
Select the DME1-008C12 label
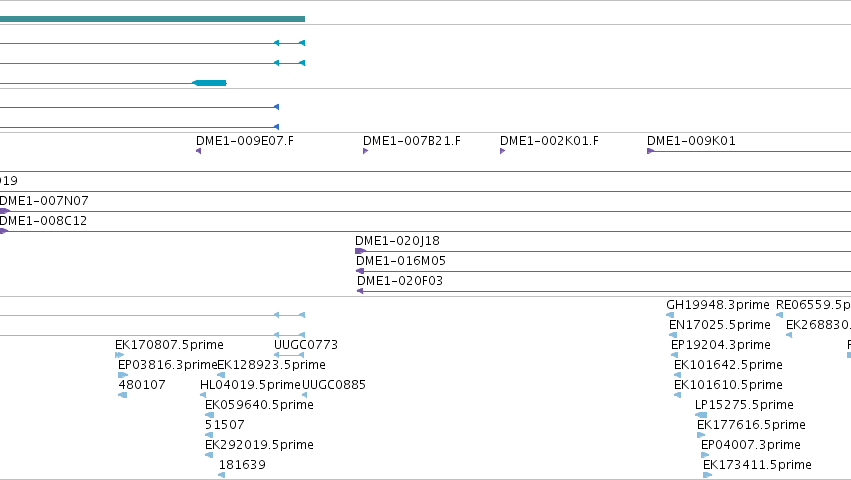click(43, 221)
